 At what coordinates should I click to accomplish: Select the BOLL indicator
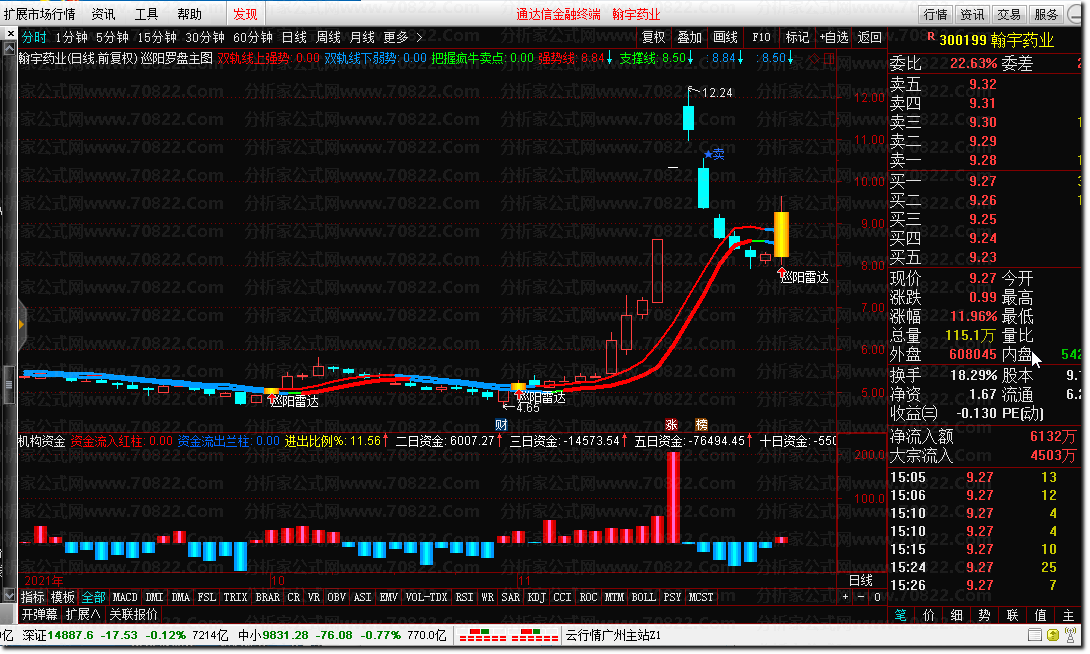point(643,597)
